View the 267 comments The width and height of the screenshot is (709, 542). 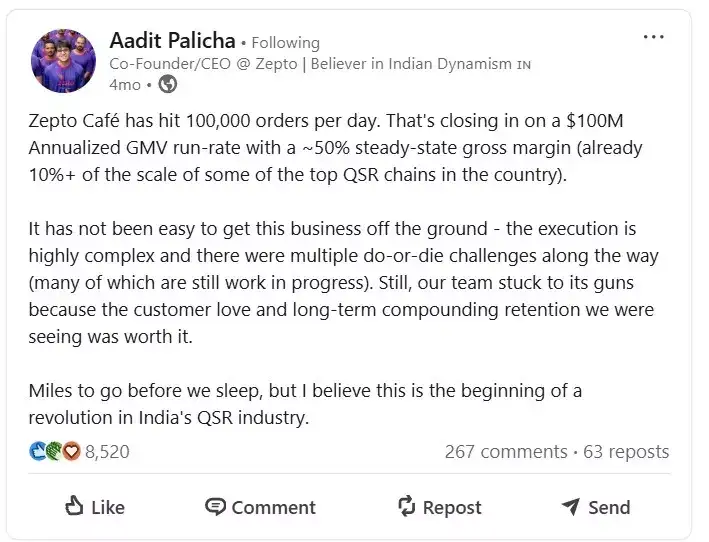(x=506, y=452)
